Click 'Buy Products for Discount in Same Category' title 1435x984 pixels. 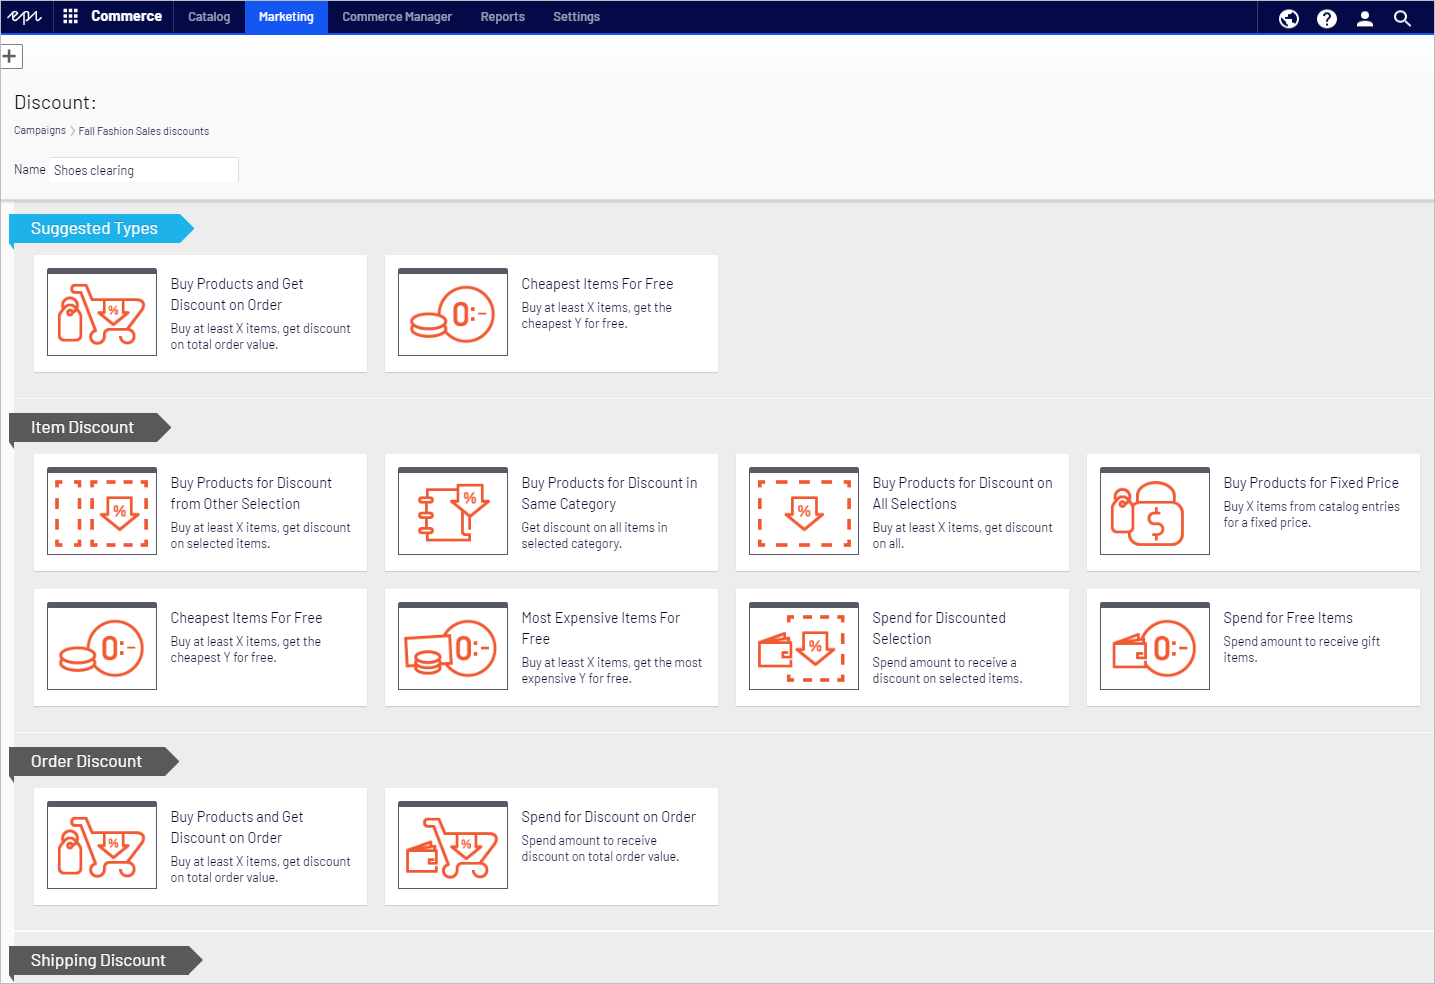[609, 494]
